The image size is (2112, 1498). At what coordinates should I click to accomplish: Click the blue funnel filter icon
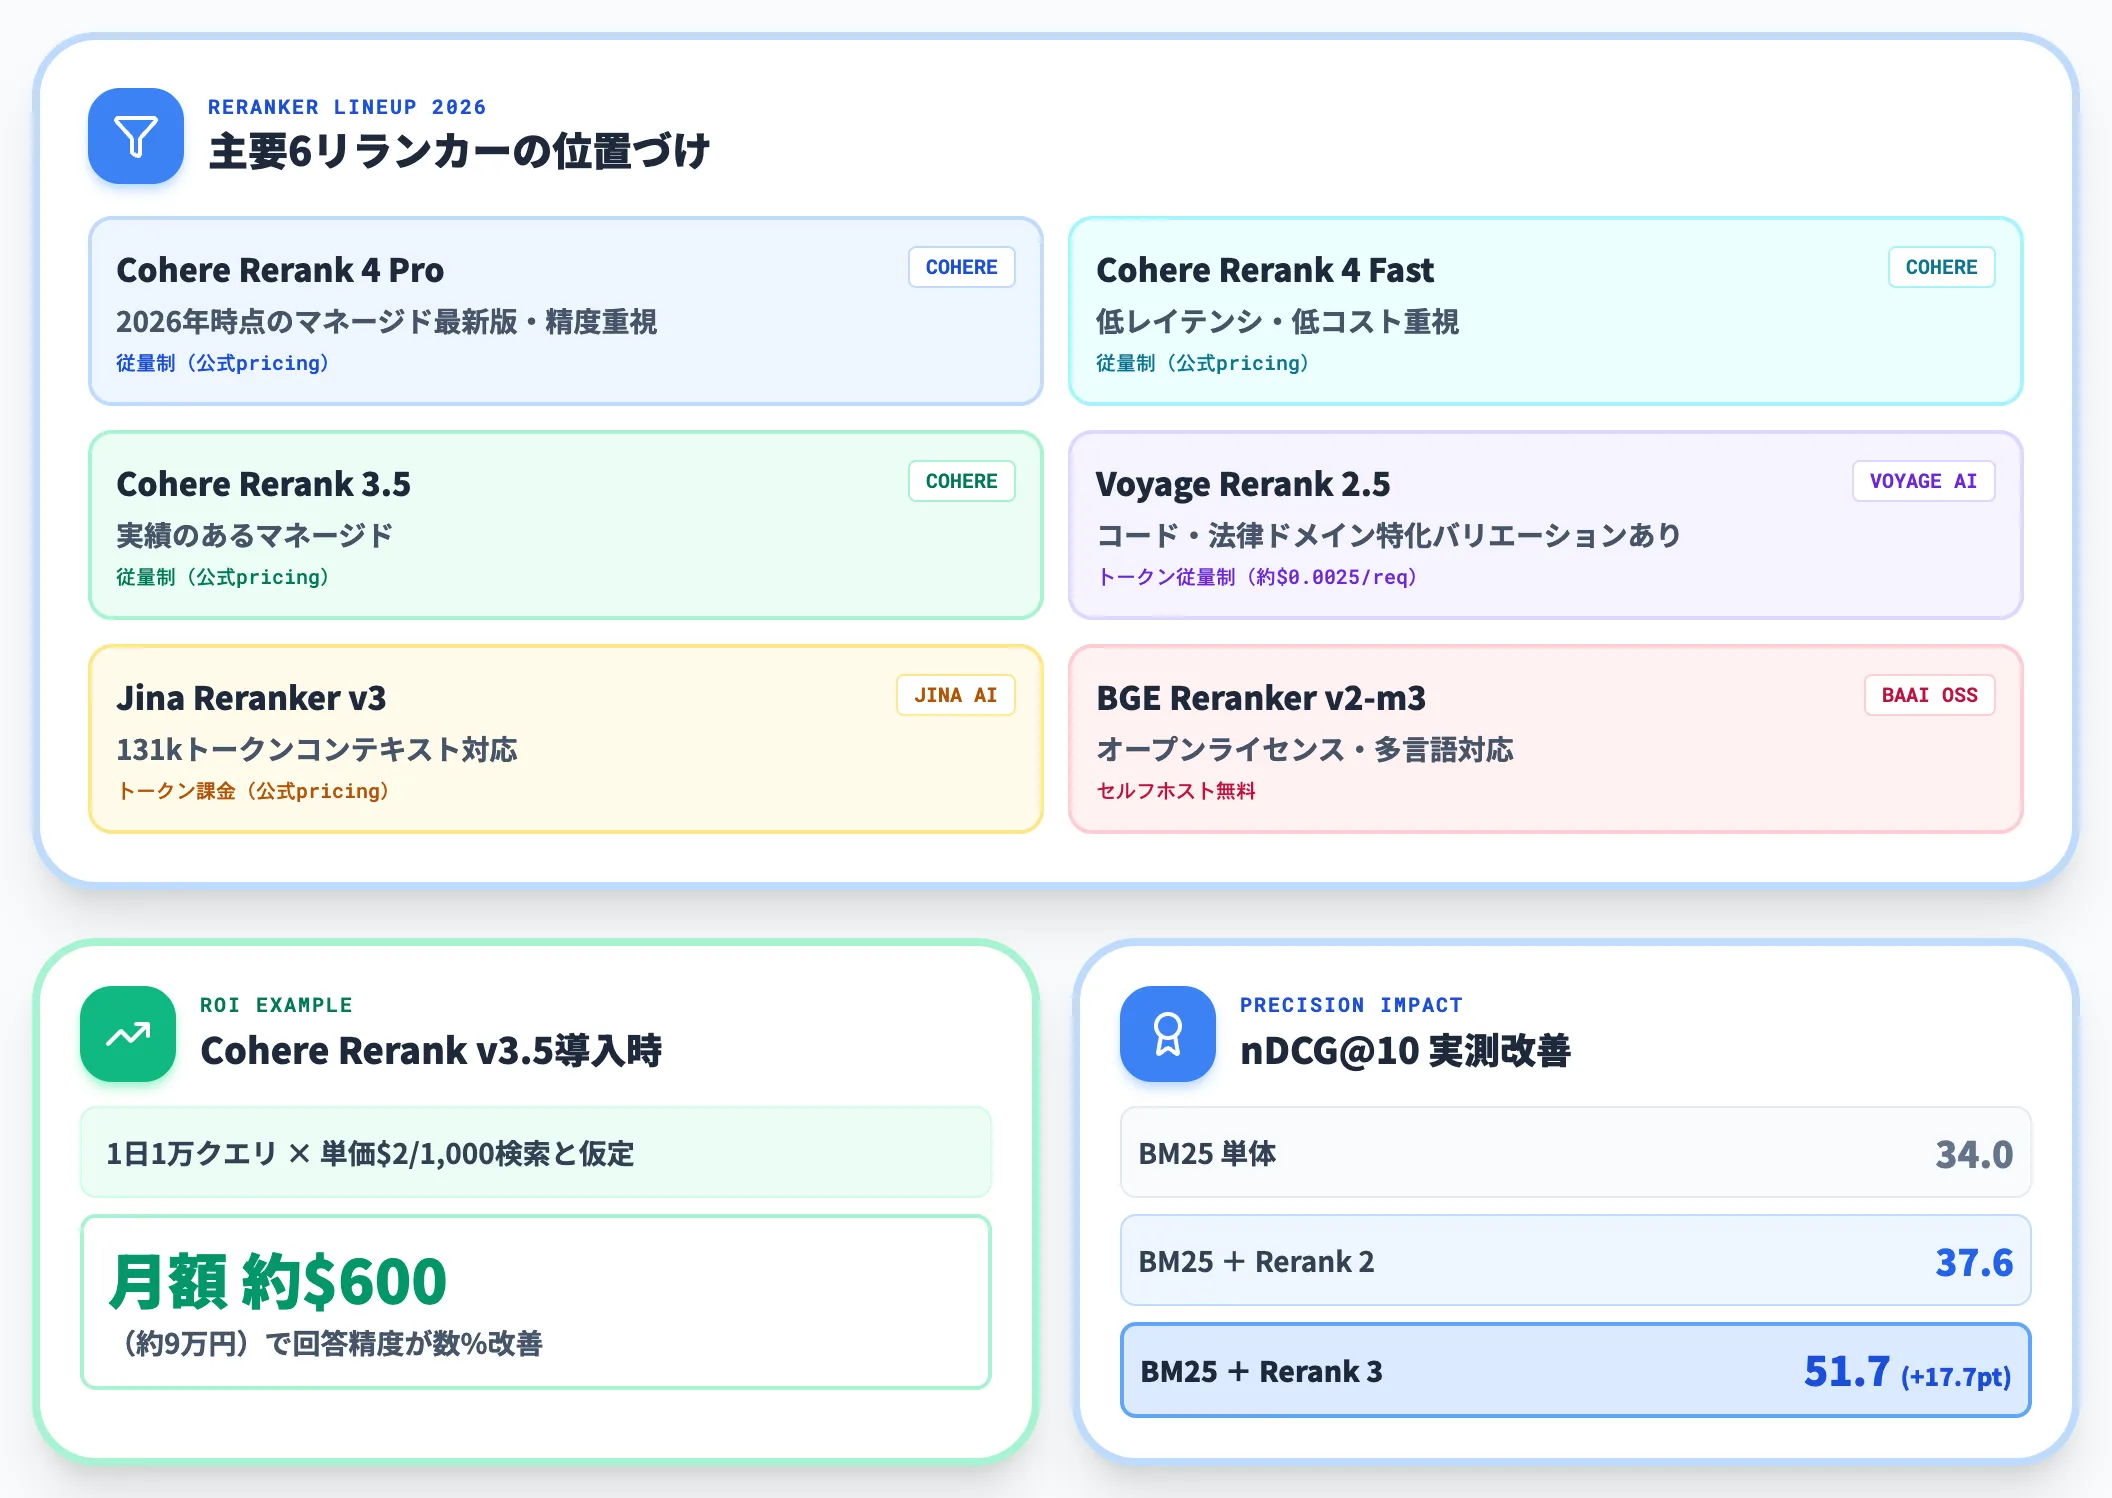136,136
